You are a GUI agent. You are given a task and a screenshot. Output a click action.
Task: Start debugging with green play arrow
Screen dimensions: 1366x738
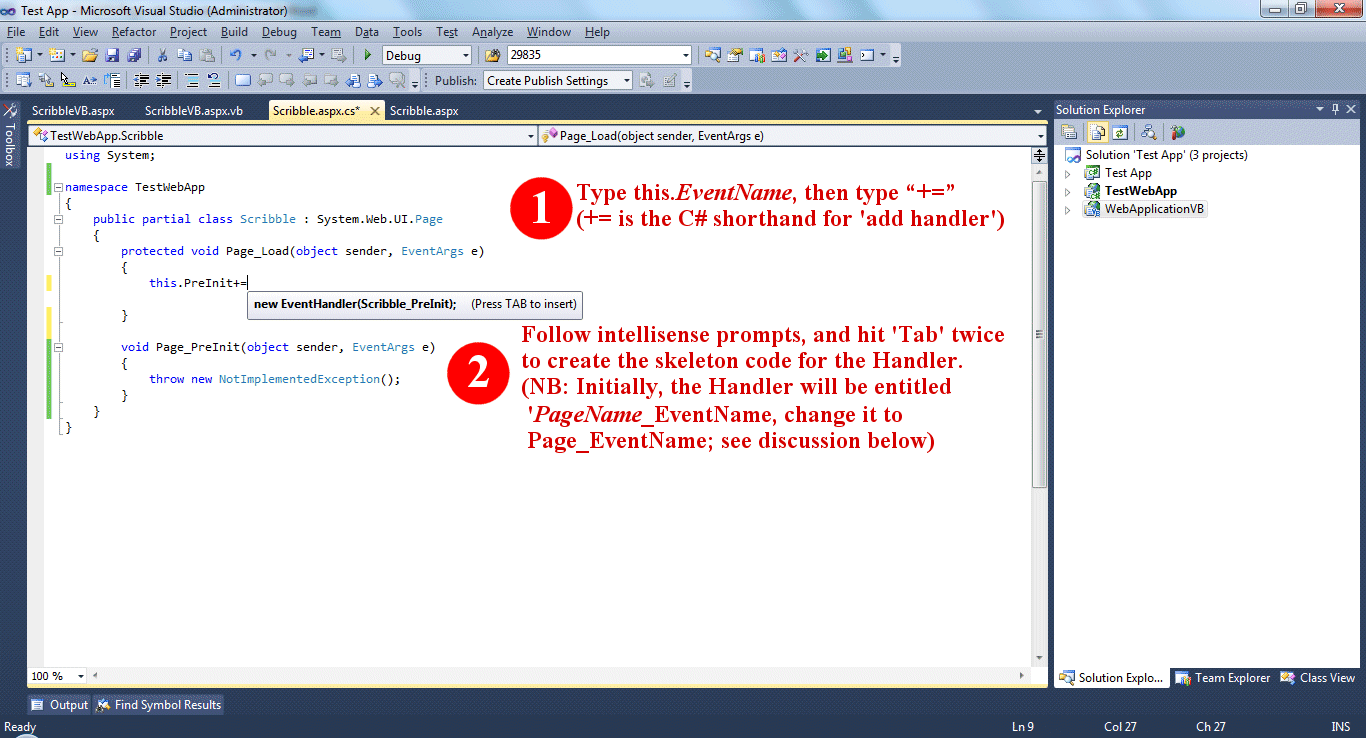368,55
